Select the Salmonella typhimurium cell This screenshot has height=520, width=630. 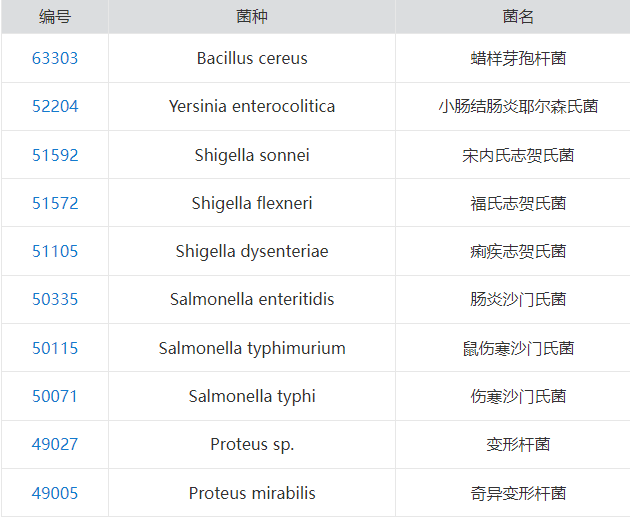pos(252,348)
